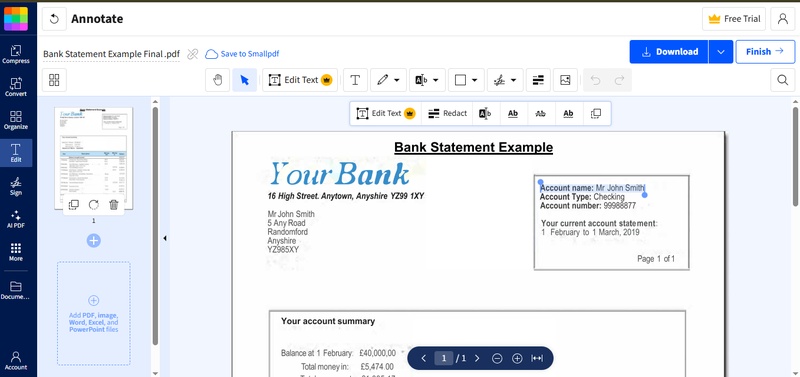Click the Finish button
This screenshot has width=800, height=377.
(765, 52)
